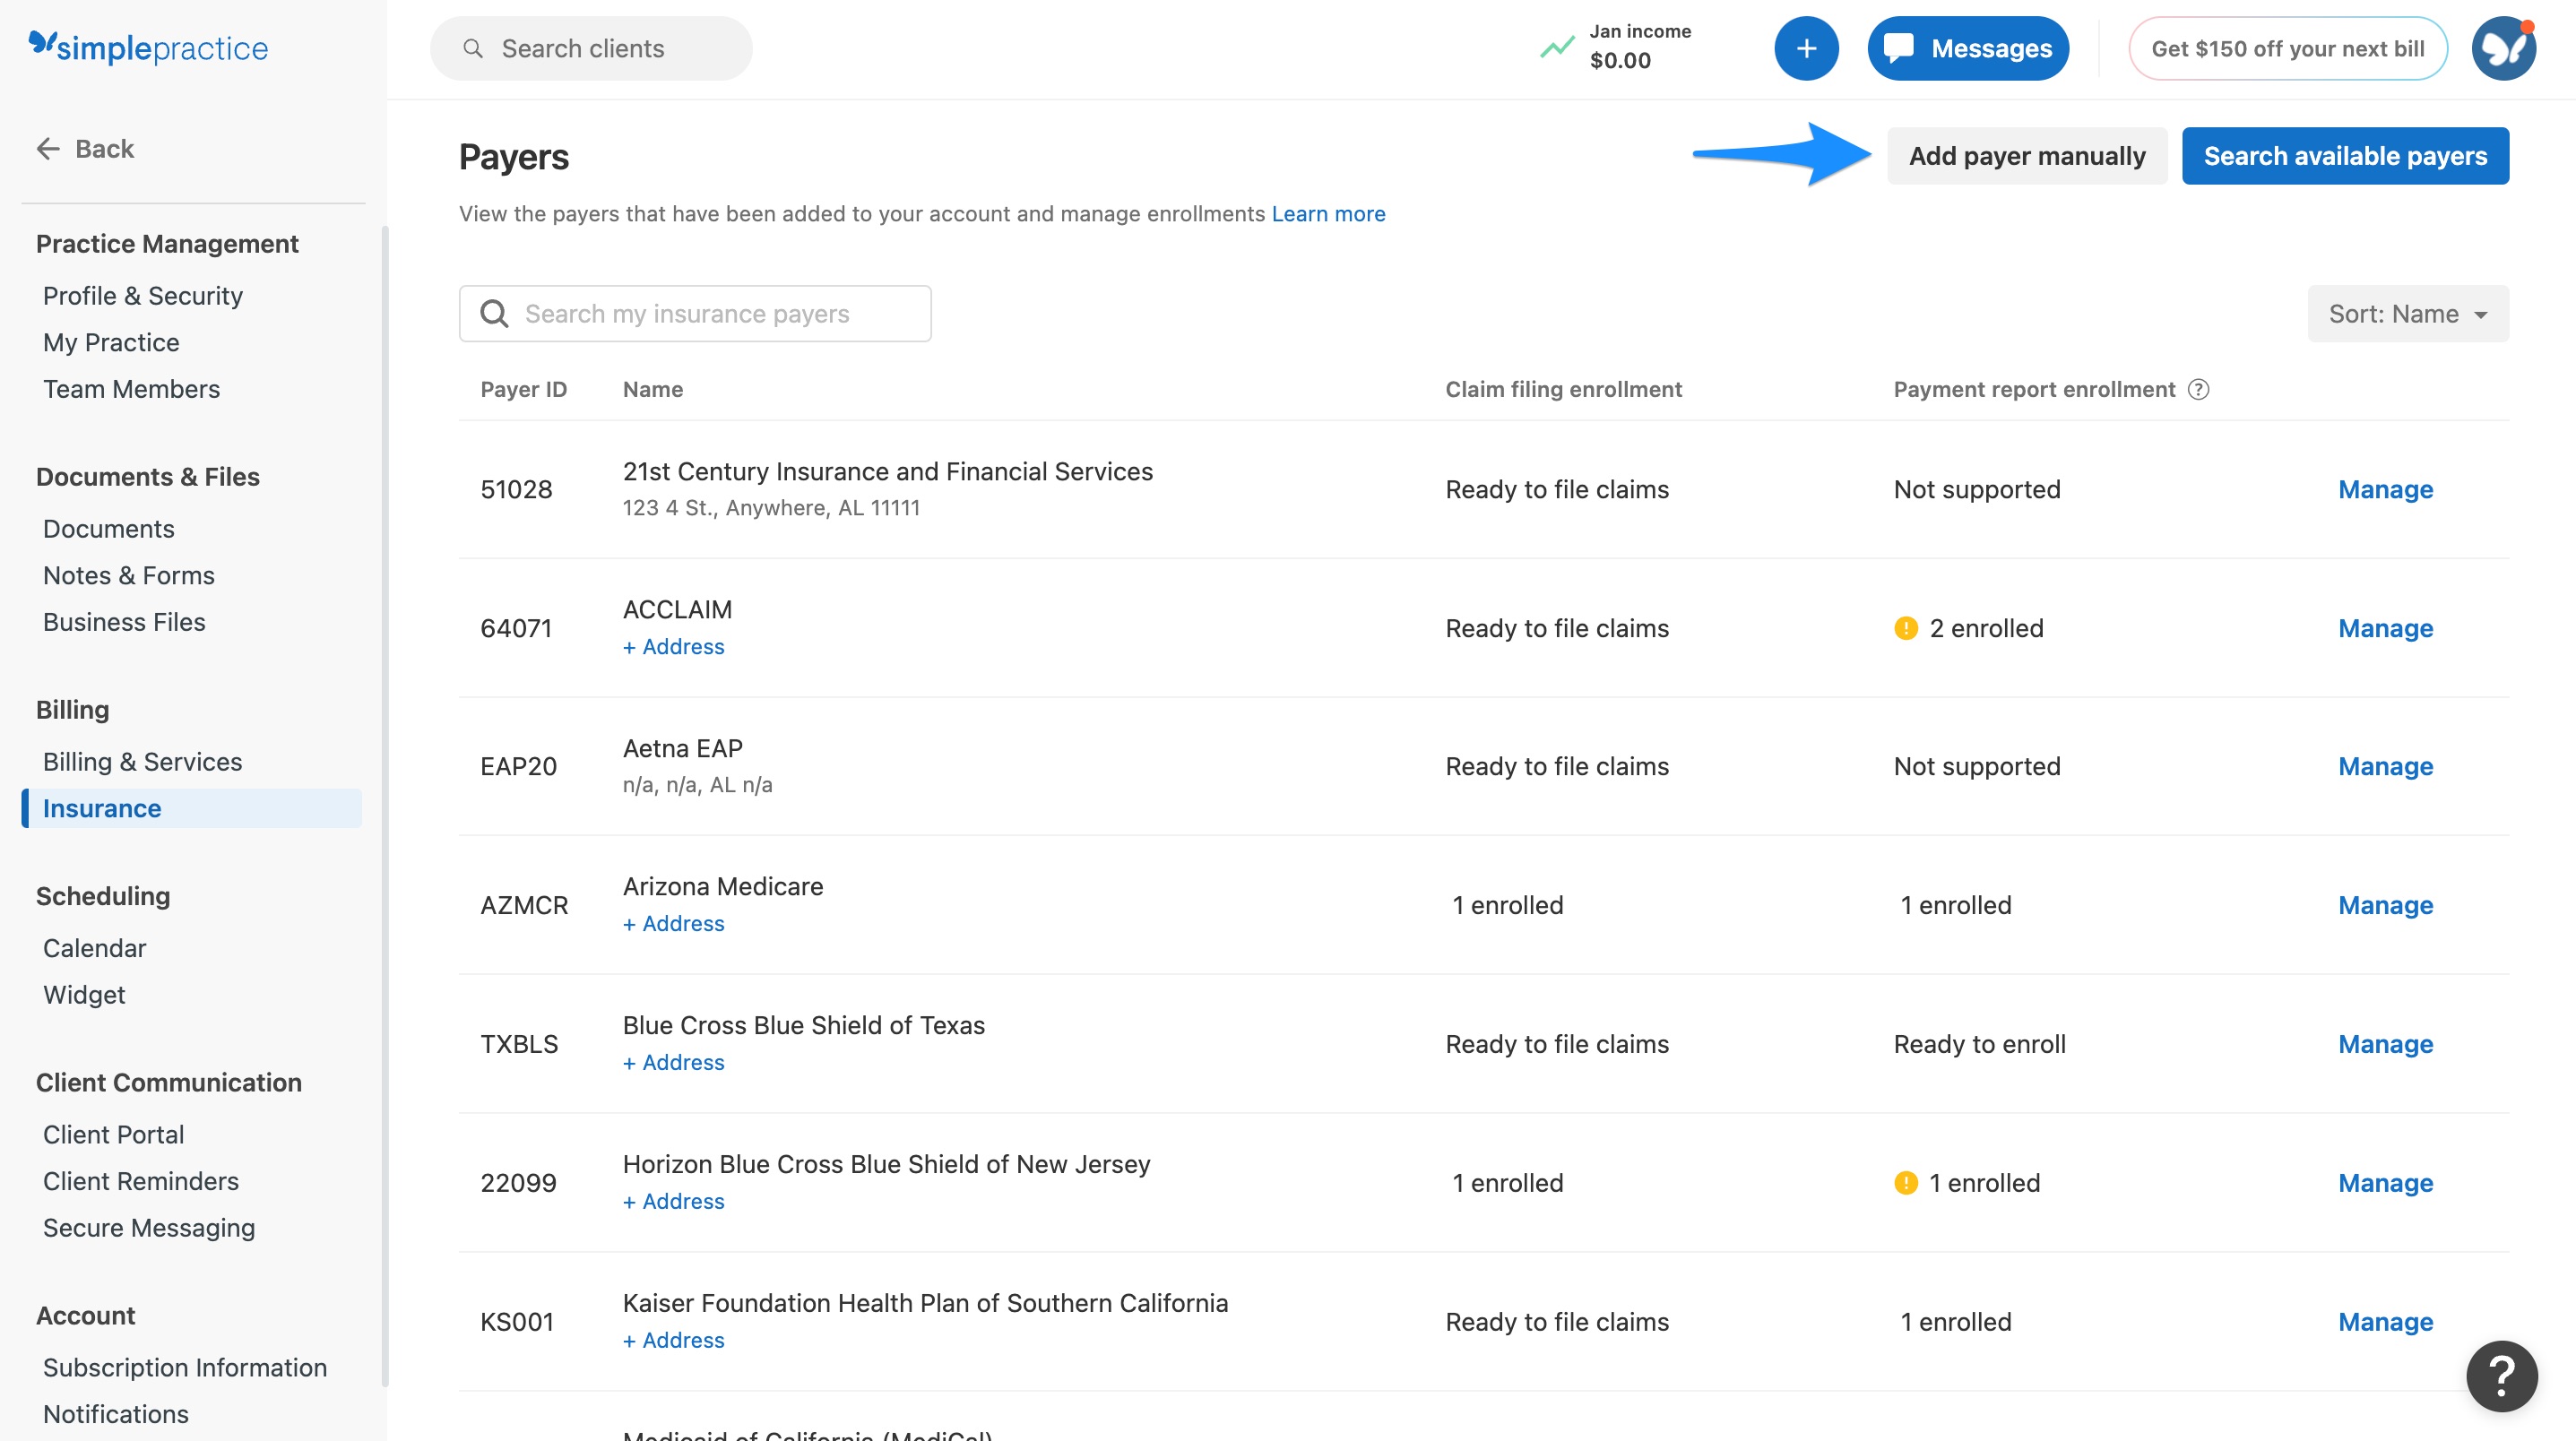Click the blue plus create button

(1805, 48)
